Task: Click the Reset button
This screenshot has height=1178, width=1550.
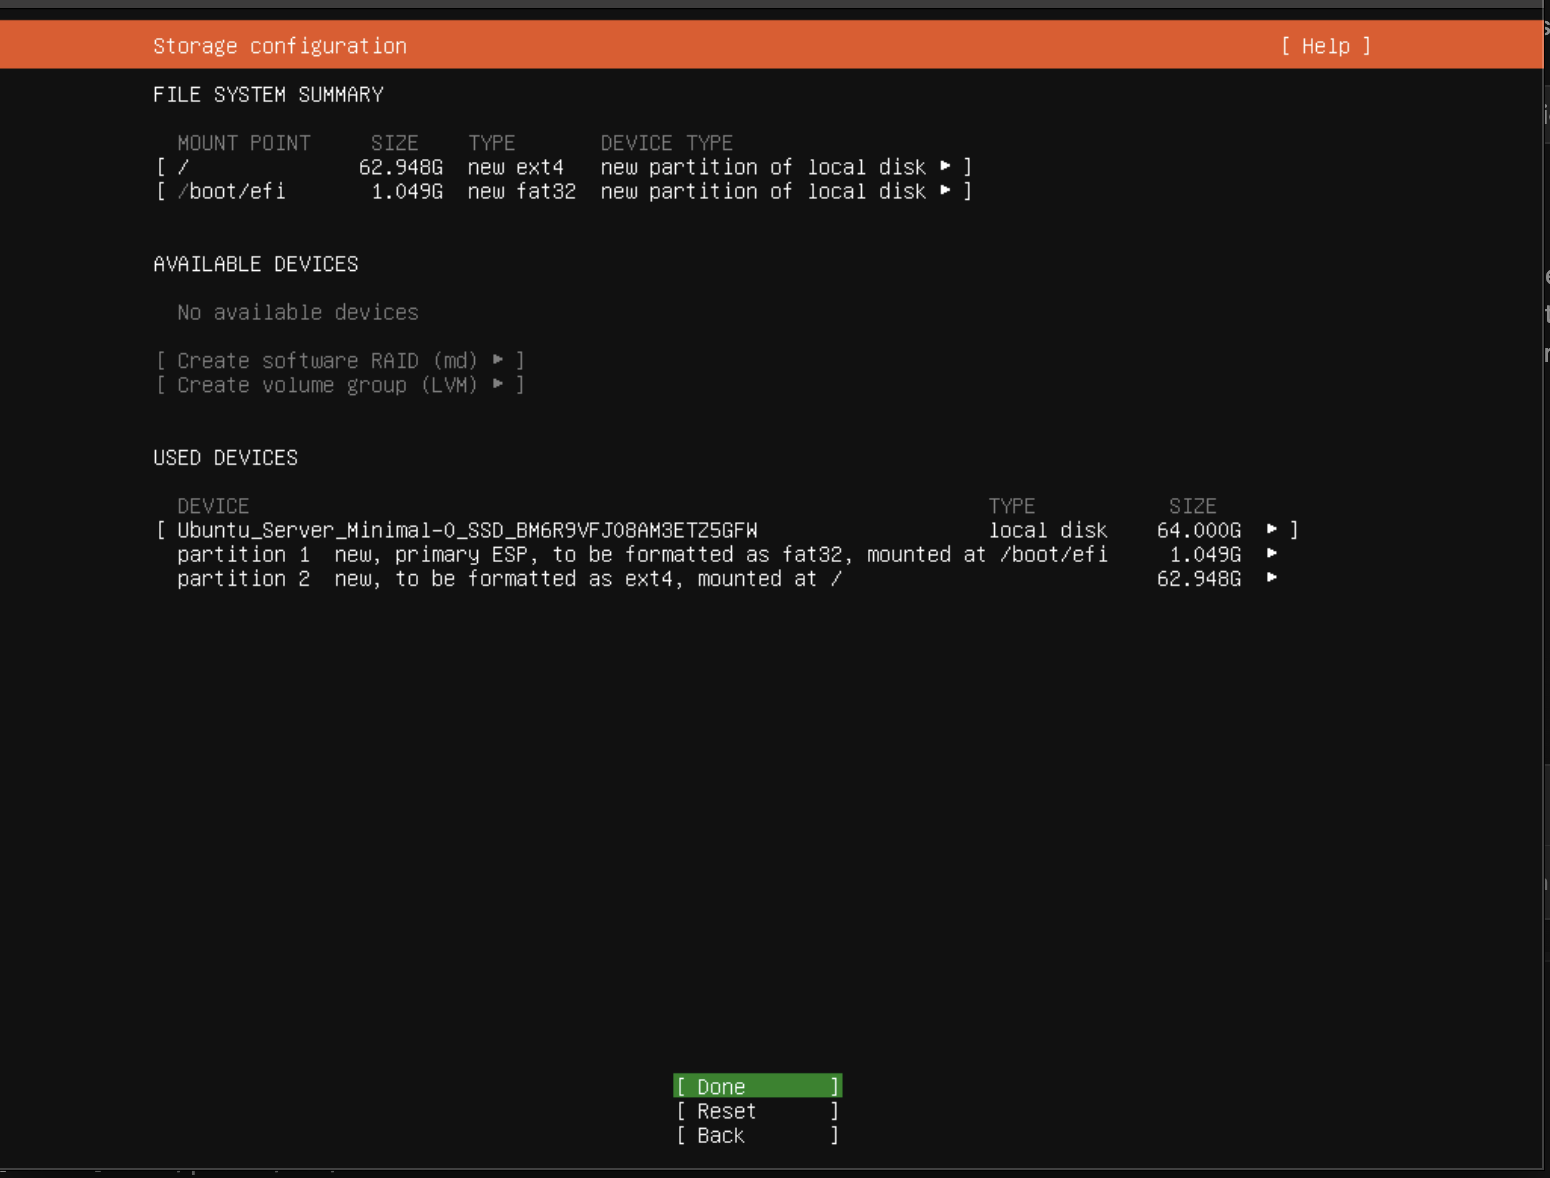Action: pyautogui.click(x=756, y=1111)
